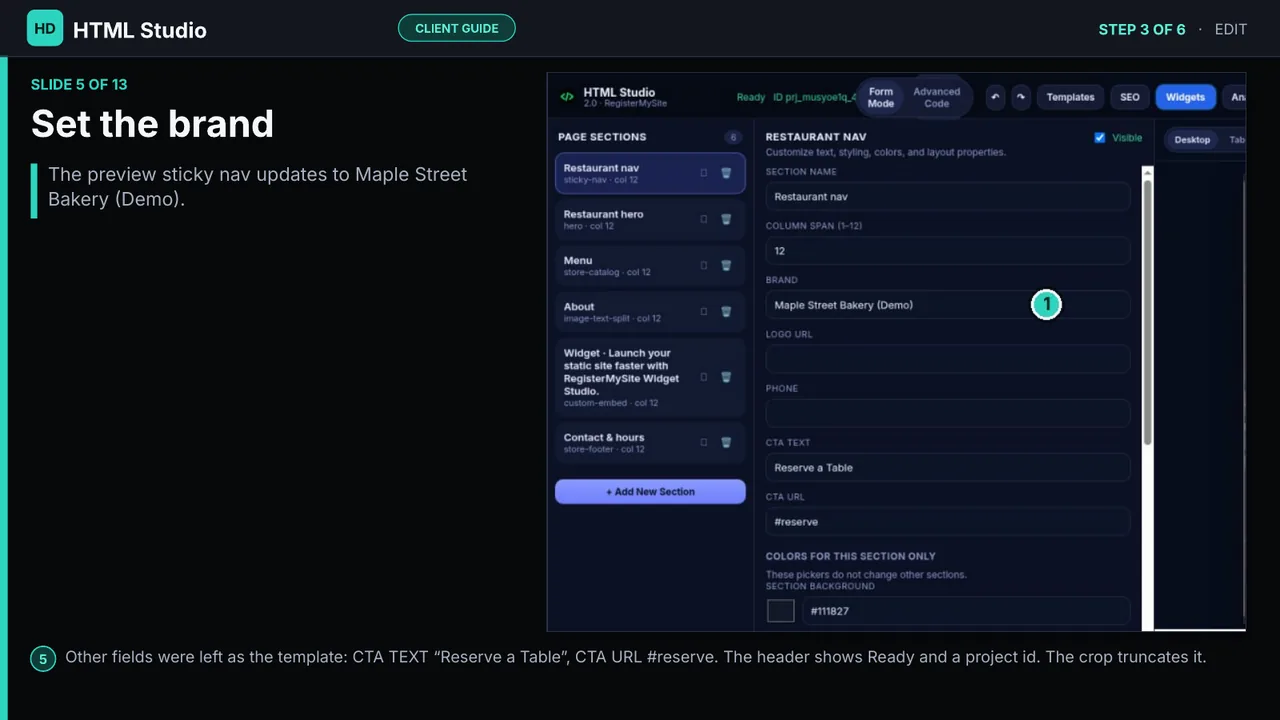Select the Desktop preview tab
The width and height of the screenshot is (1280, 720).
(1192, 140)
